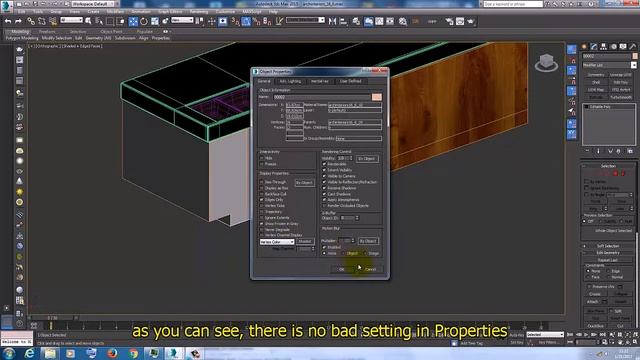
Task: Open the Material Editor icon
Action: click(x=402, y=21)
